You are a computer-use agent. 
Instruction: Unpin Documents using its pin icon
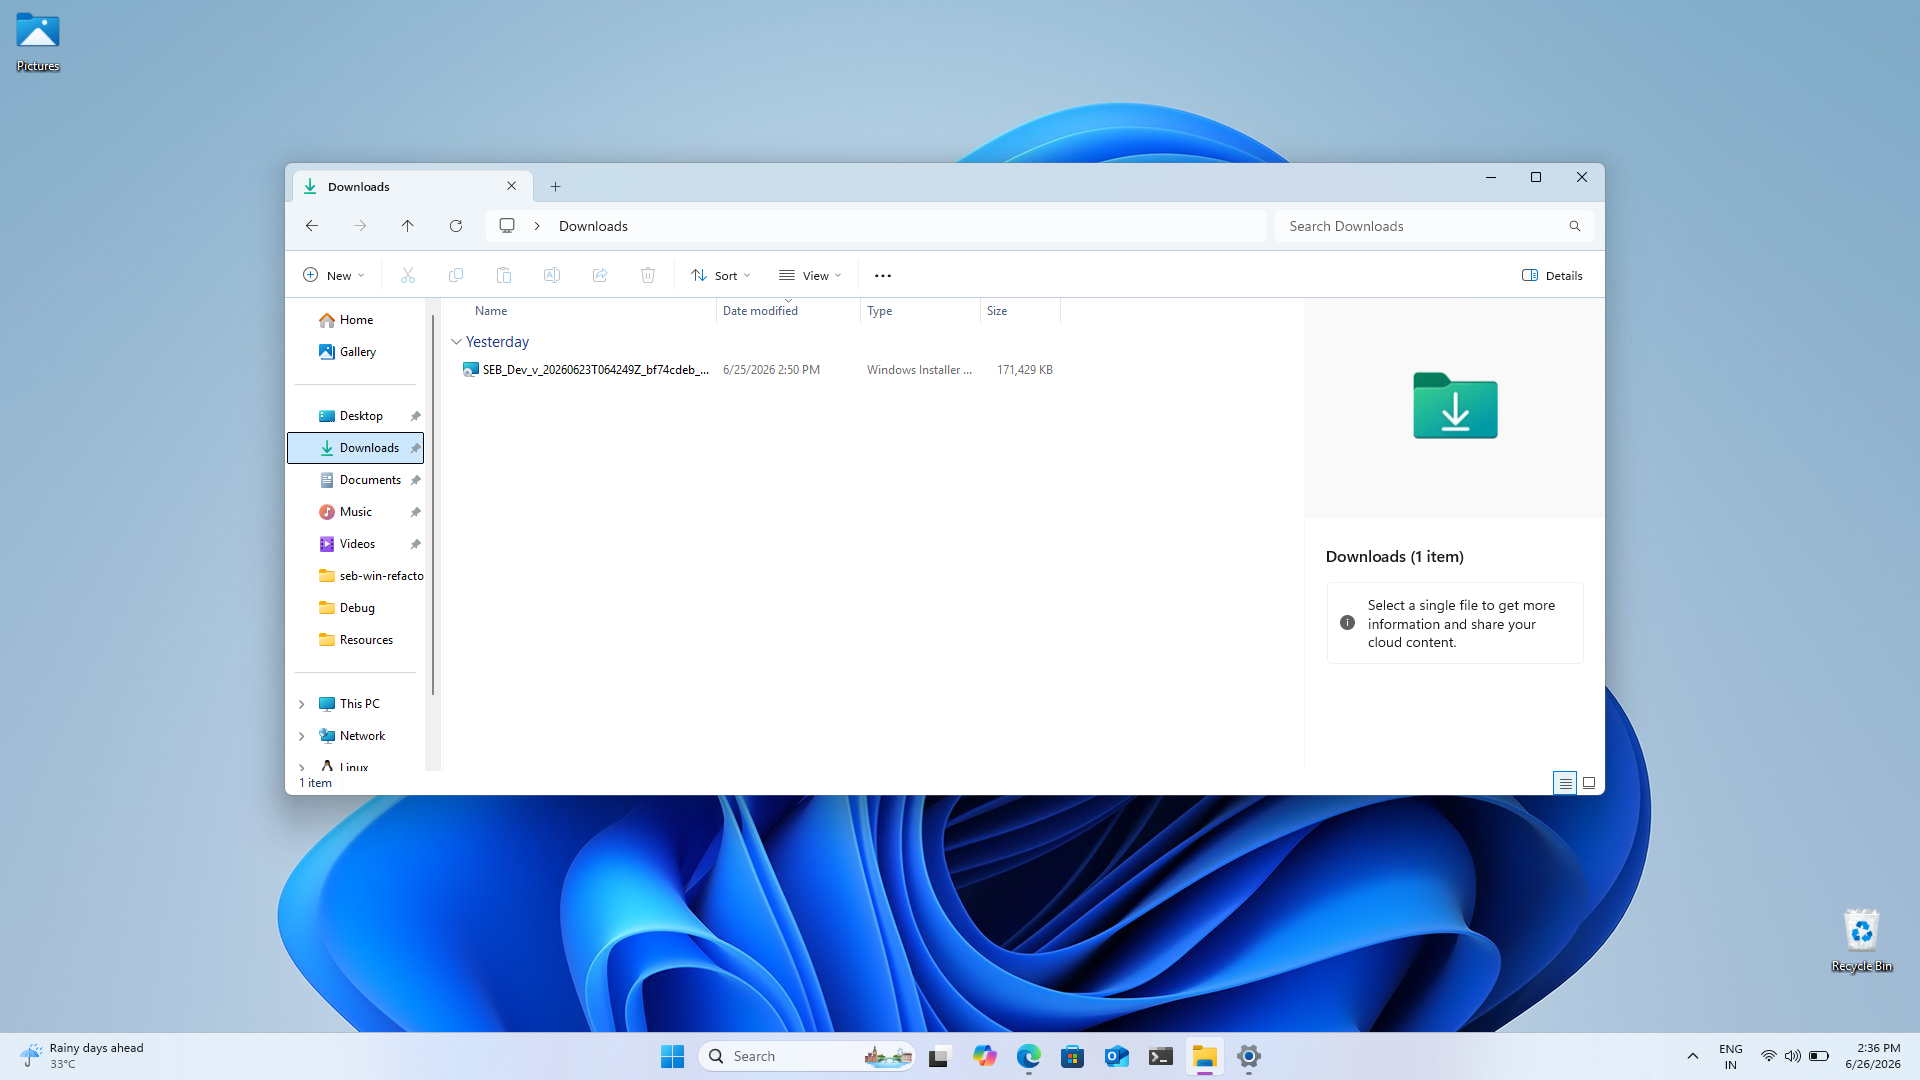pos(416,480)
